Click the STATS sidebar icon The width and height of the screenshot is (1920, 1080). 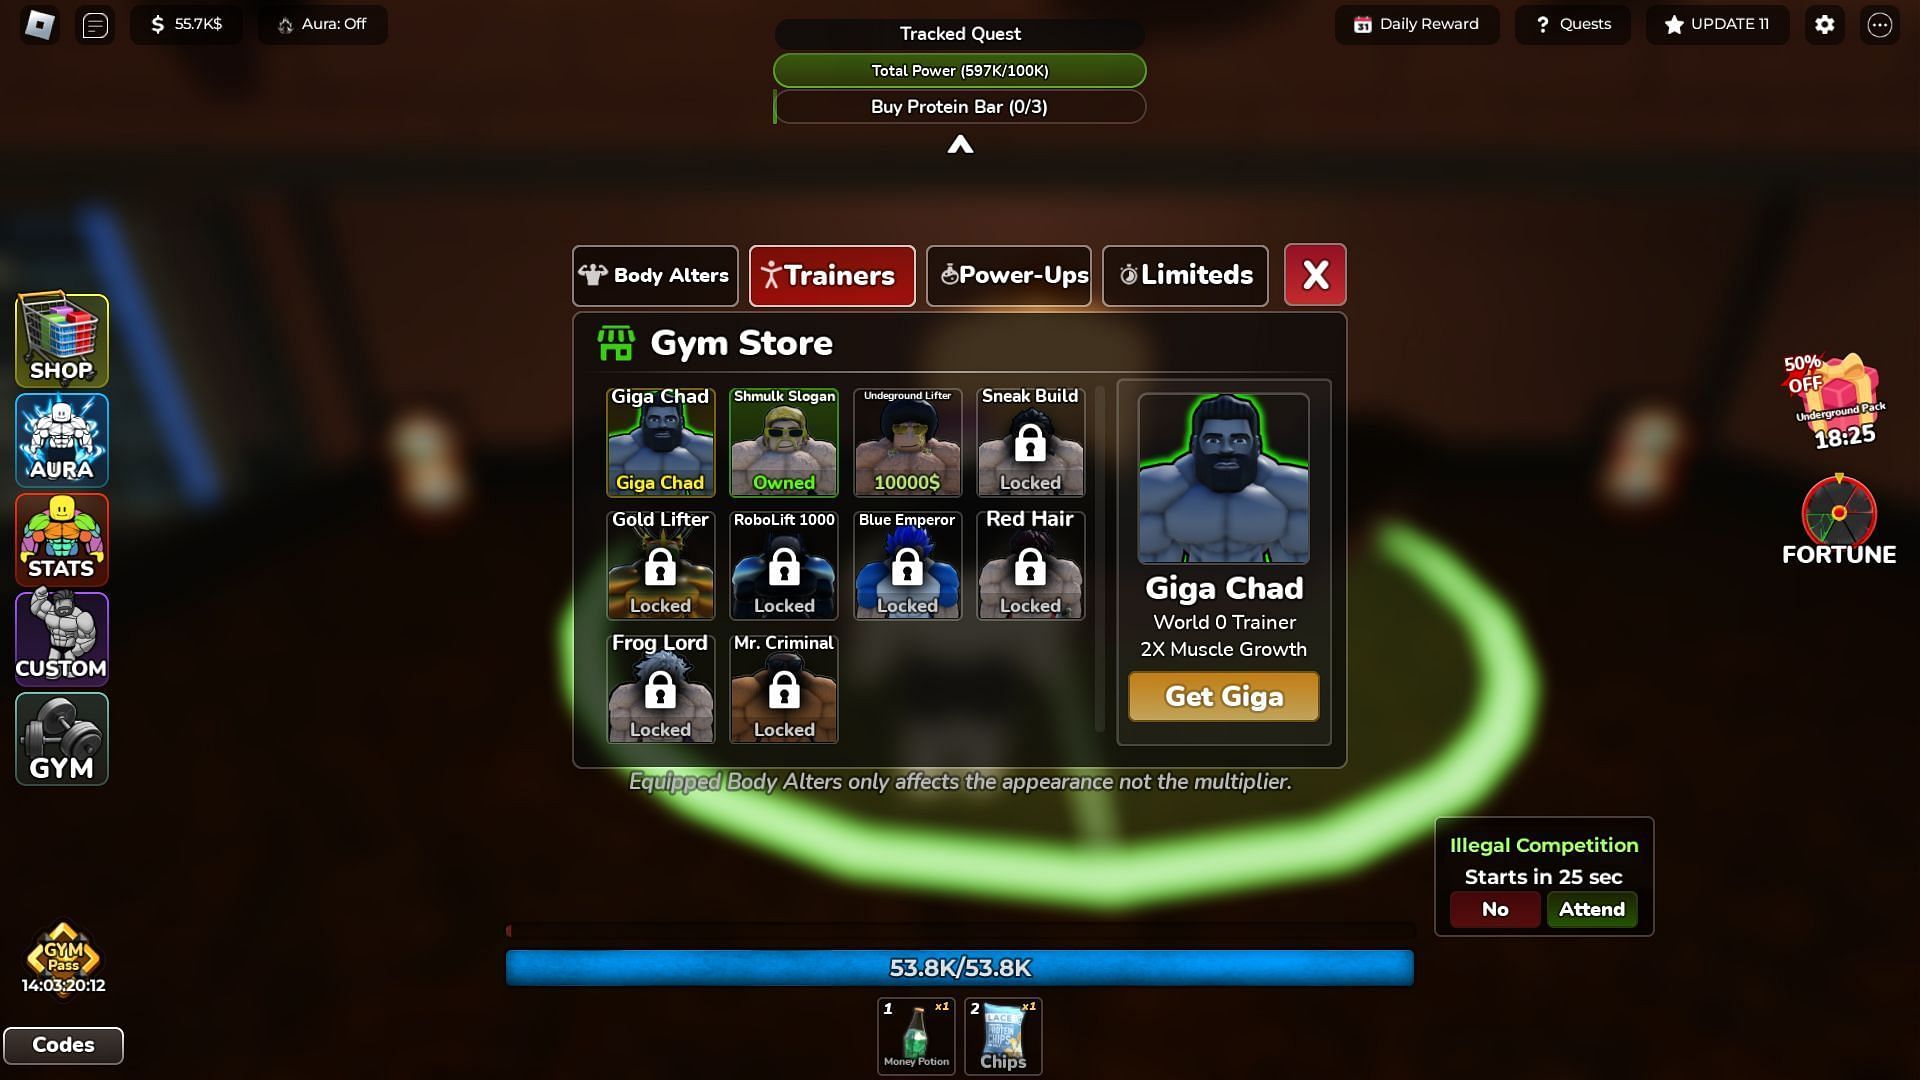[61, 538]
